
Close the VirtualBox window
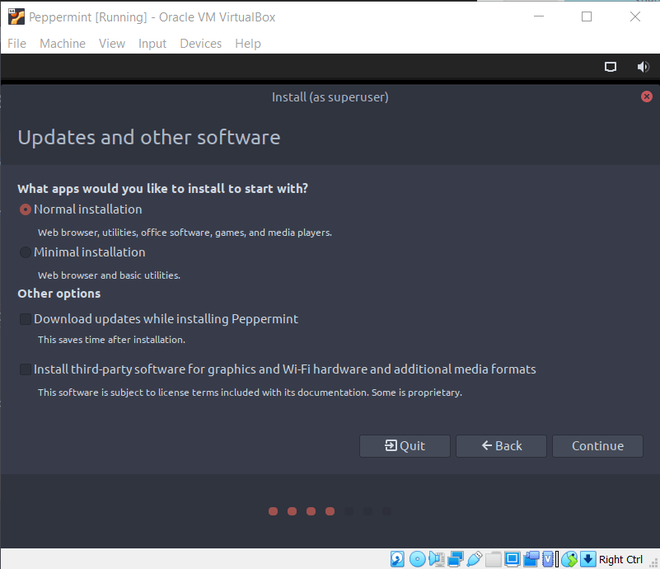pyautogui.click(x=635, y=16)
